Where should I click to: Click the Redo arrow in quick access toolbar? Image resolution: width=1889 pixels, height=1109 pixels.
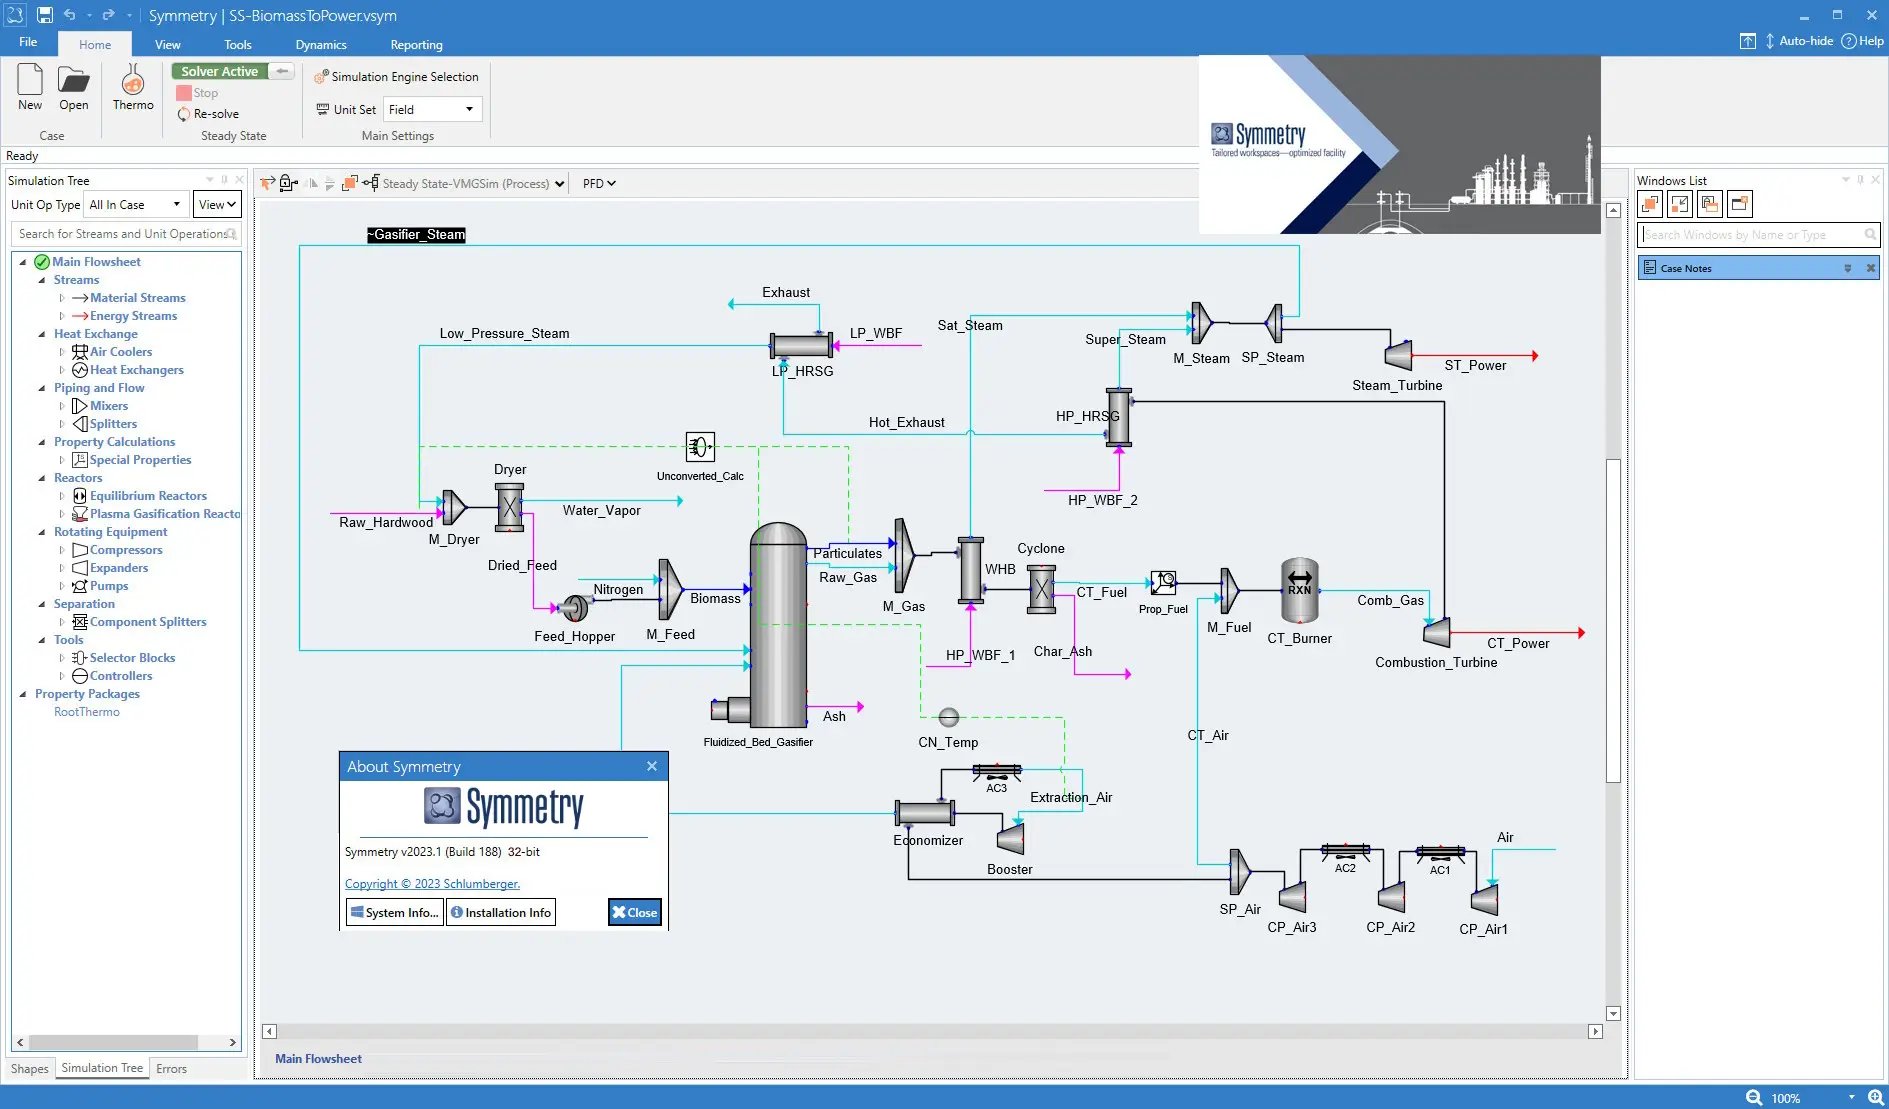coord(108,15)
